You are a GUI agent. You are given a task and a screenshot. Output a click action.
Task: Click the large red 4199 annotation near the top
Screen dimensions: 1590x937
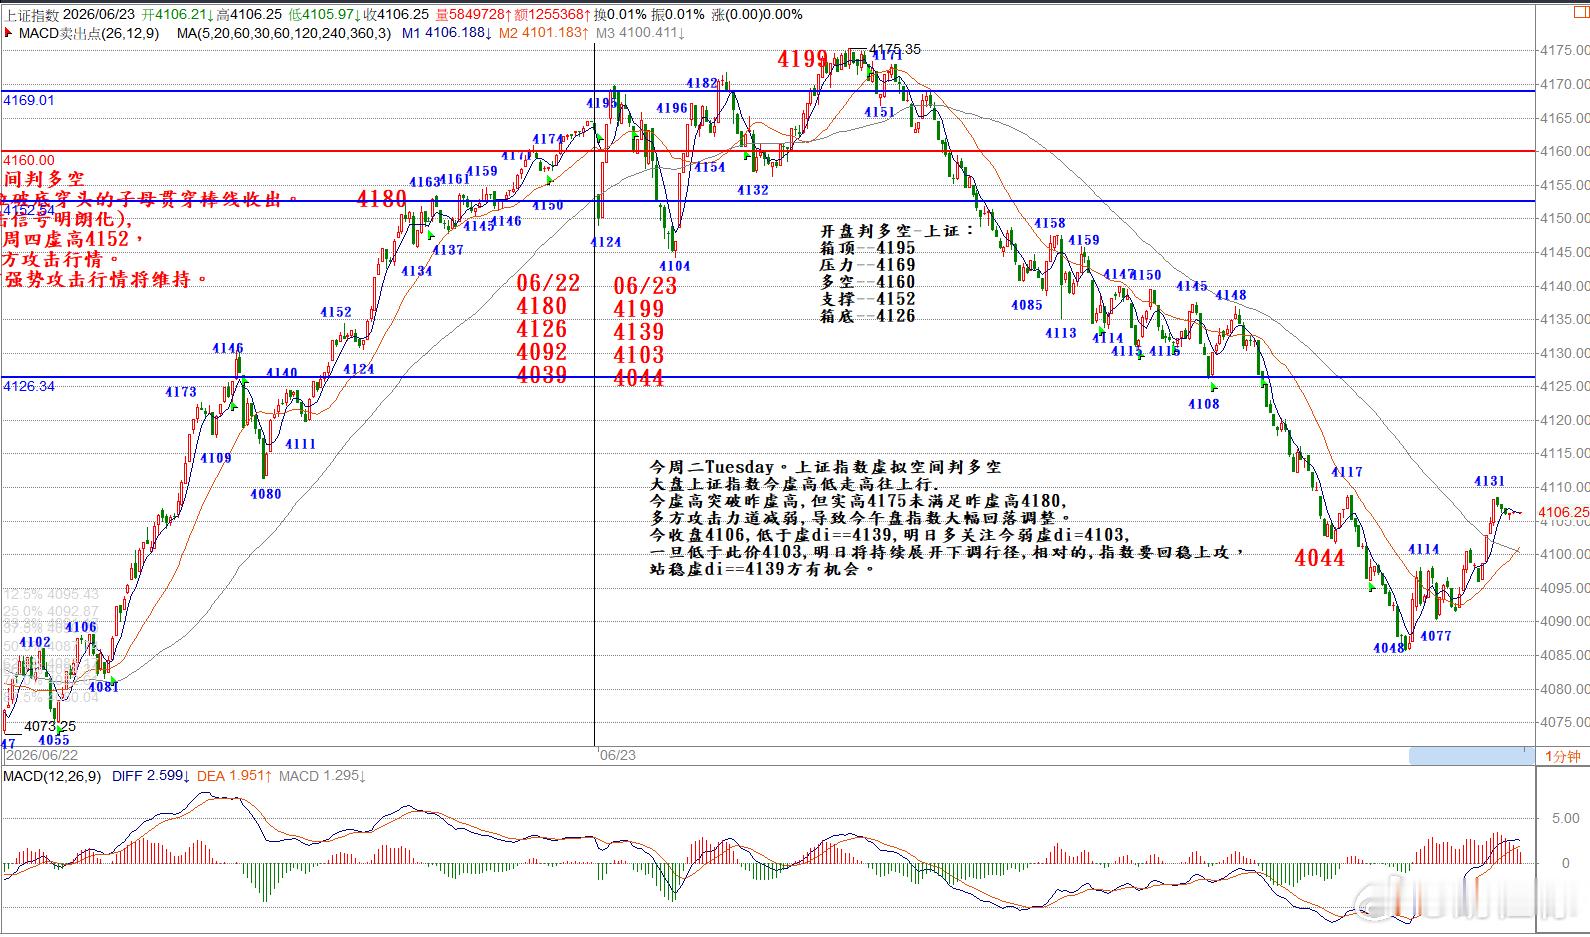tap(803, 60)
